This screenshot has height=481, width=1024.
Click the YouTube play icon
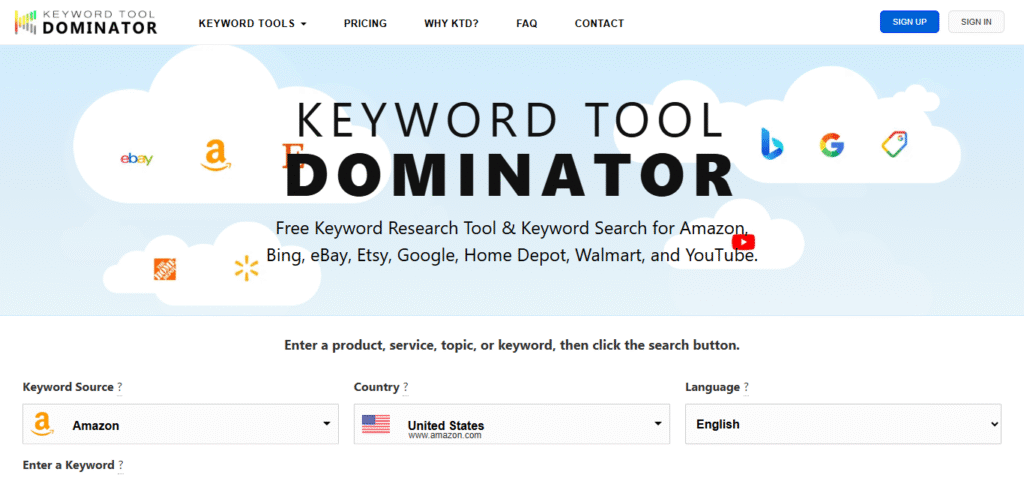(743, 242)
